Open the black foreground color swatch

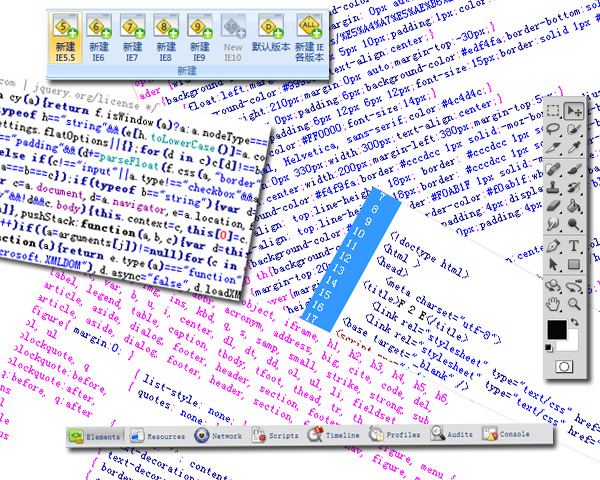[x=555, y=328]
